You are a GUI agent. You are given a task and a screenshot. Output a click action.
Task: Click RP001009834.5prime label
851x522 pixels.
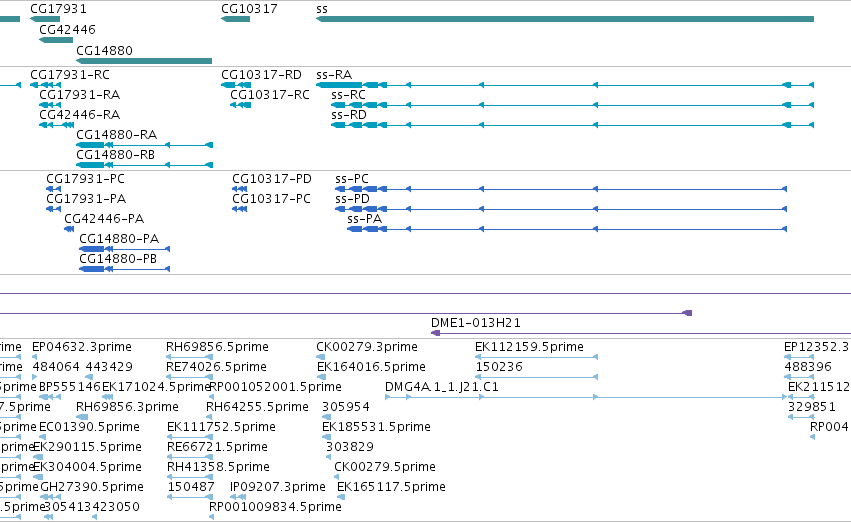coord(276,507)
